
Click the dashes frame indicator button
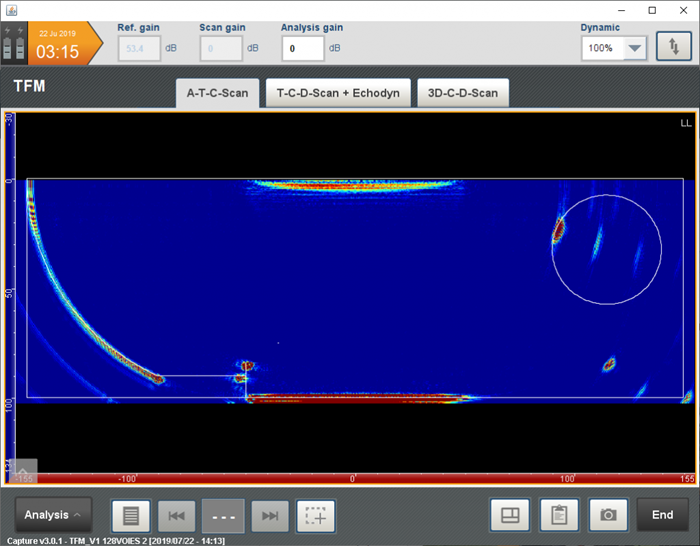pos(223,516)
